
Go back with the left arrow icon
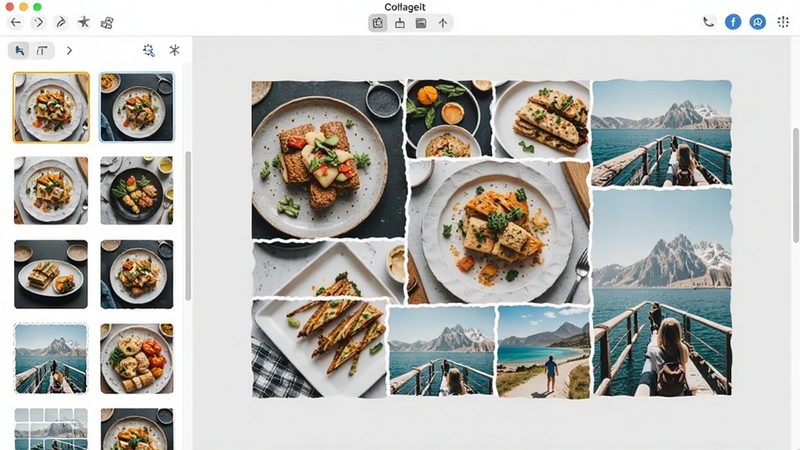click(x=16, y=22)
